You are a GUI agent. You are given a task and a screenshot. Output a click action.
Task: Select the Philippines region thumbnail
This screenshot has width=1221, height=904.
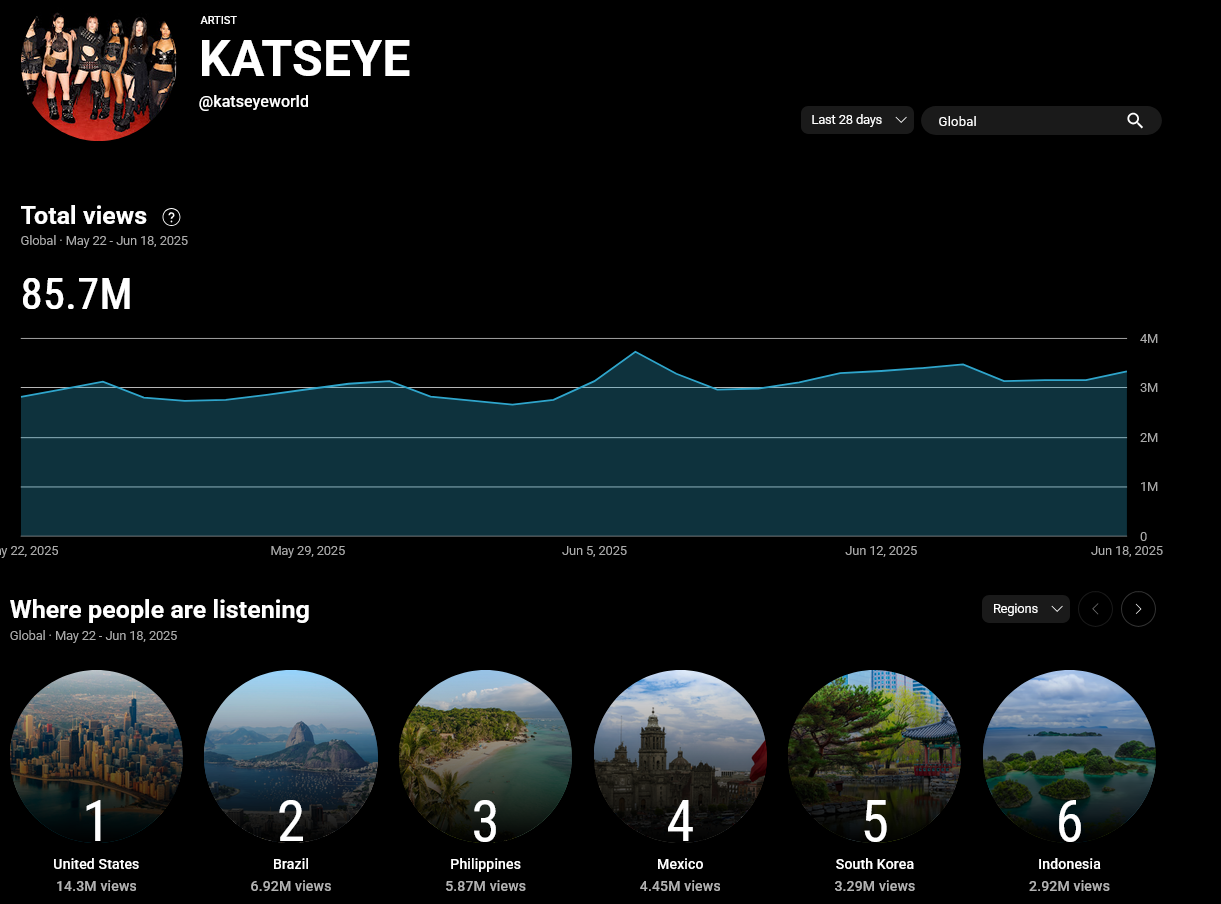(x=486, y=756)
